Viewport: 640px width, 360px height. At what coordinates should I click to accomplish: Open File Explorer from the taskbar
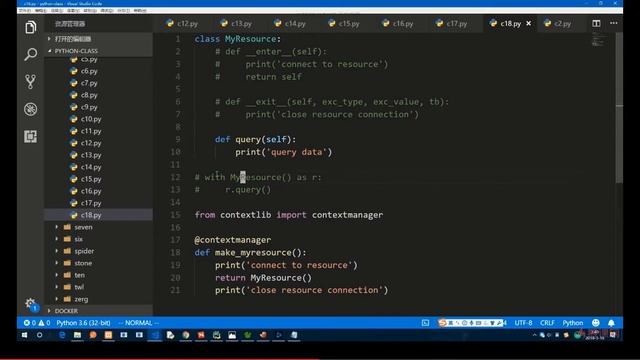(x=77, y=335)
